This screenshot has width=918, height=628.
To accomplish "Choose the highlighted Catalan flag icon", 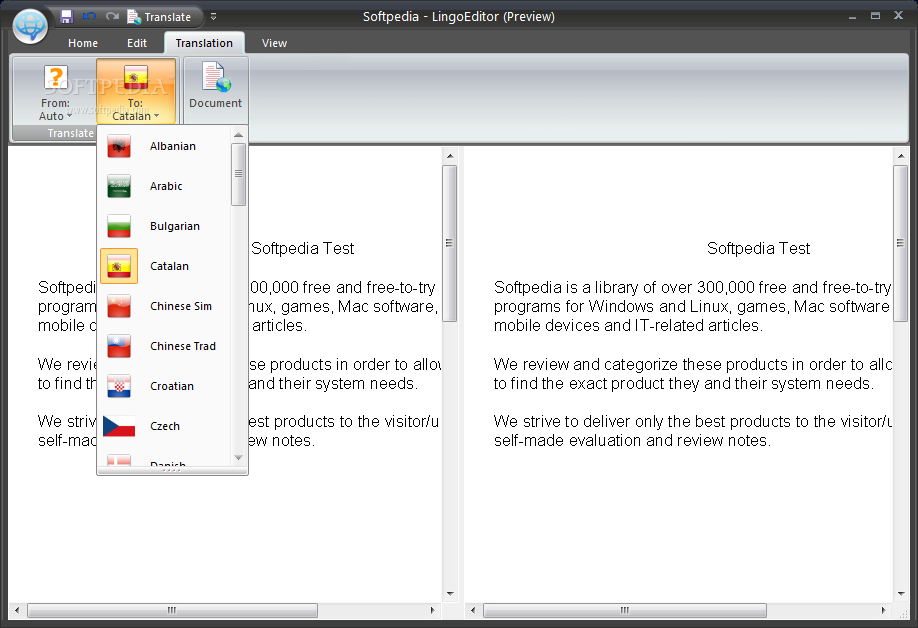I will (119, 266).
